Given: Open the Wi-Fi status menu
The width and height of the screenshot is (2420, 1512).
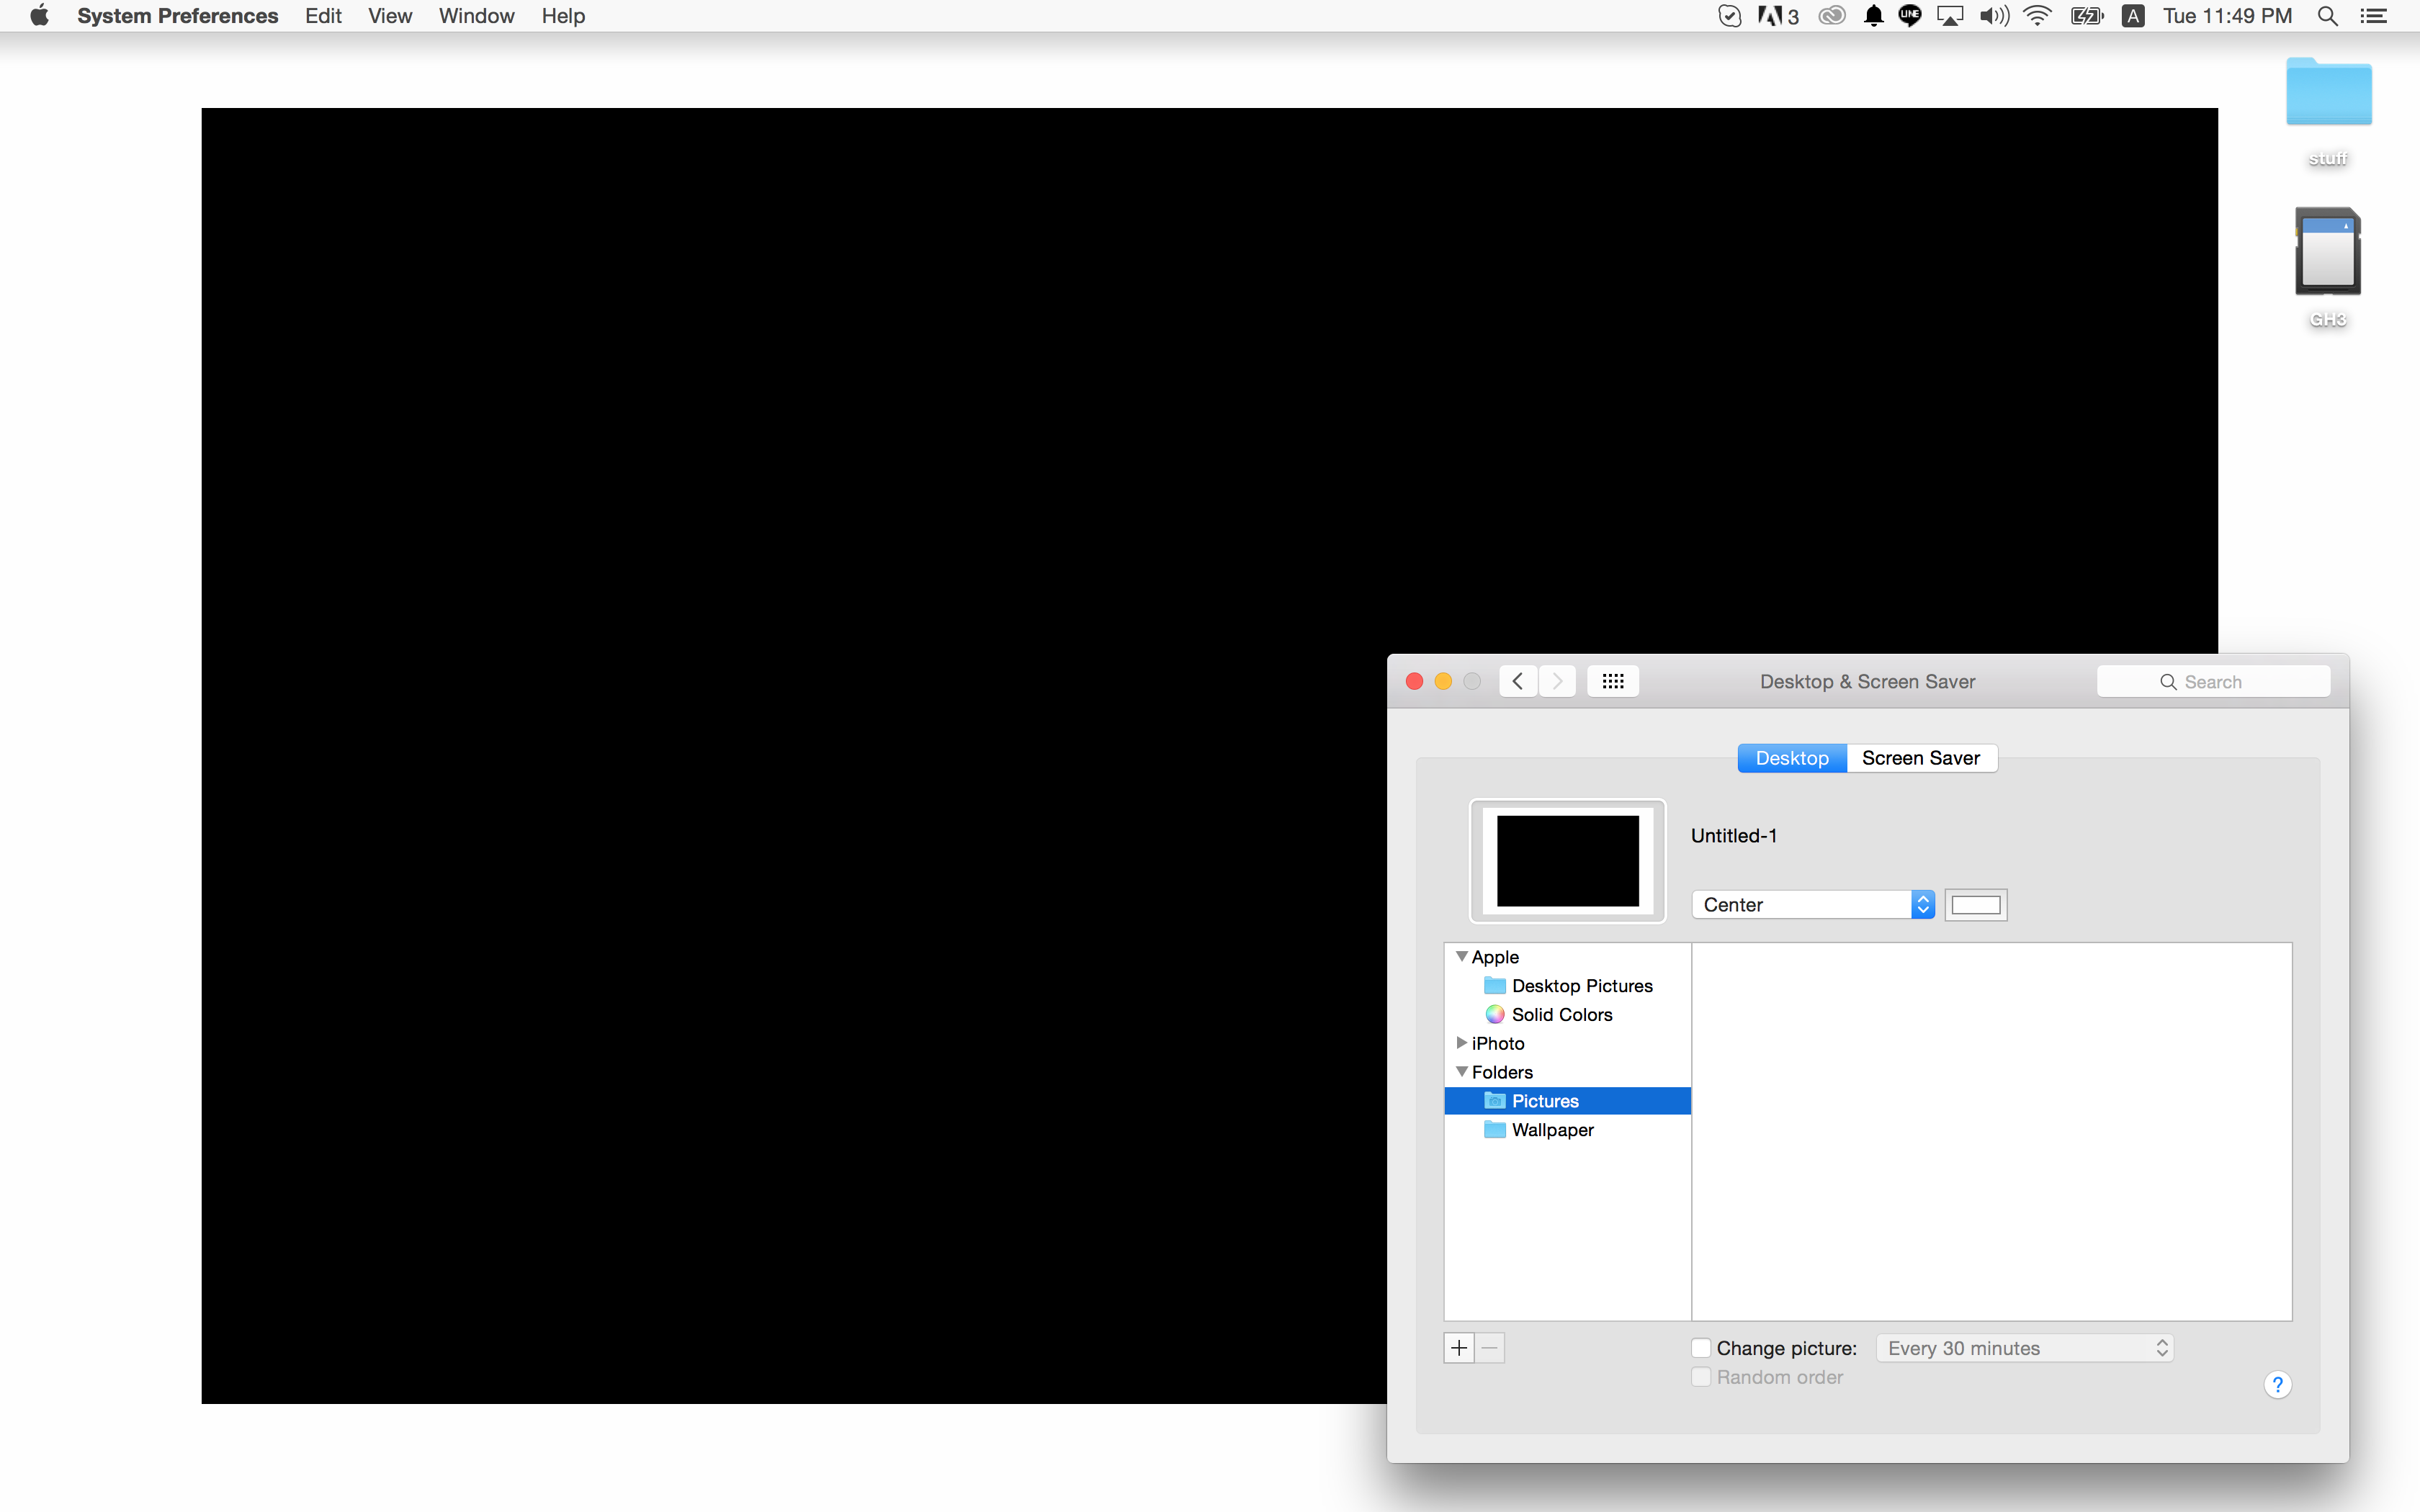Looking at the screenshot, I should (x=2036, y=16).
